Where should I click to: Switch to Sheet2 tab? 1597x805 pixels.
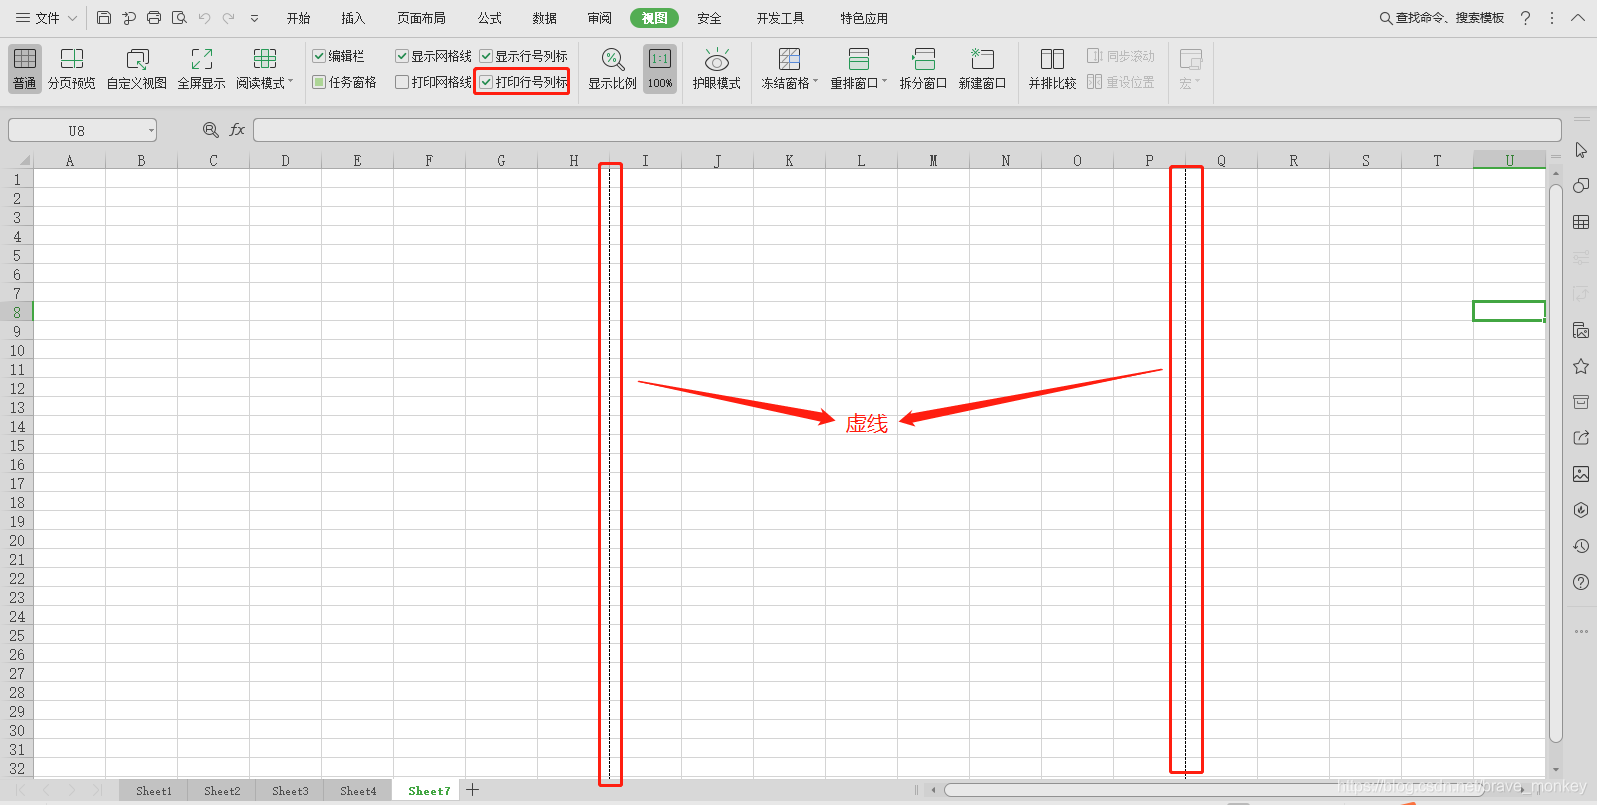[x=222, y=790]
